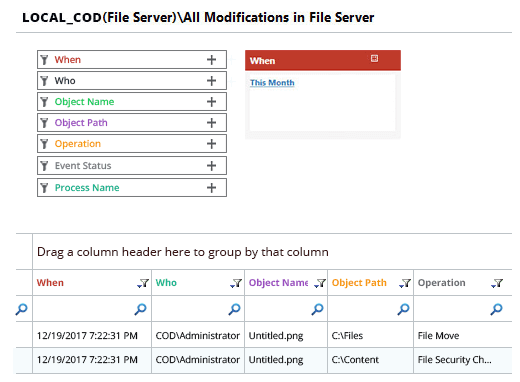Screen dimensions: 520x382
Task: Select COD\Administrator in the File Move row
Action: (x=198, y=336)
